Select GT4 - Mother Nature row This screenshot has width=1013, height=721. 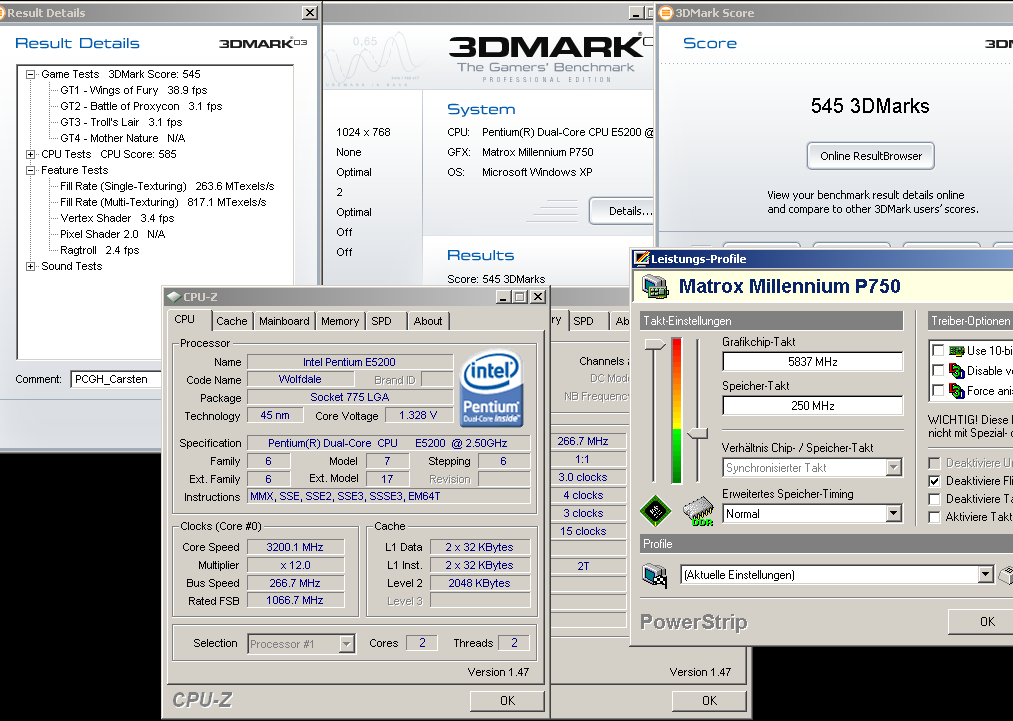click(122, 138)
